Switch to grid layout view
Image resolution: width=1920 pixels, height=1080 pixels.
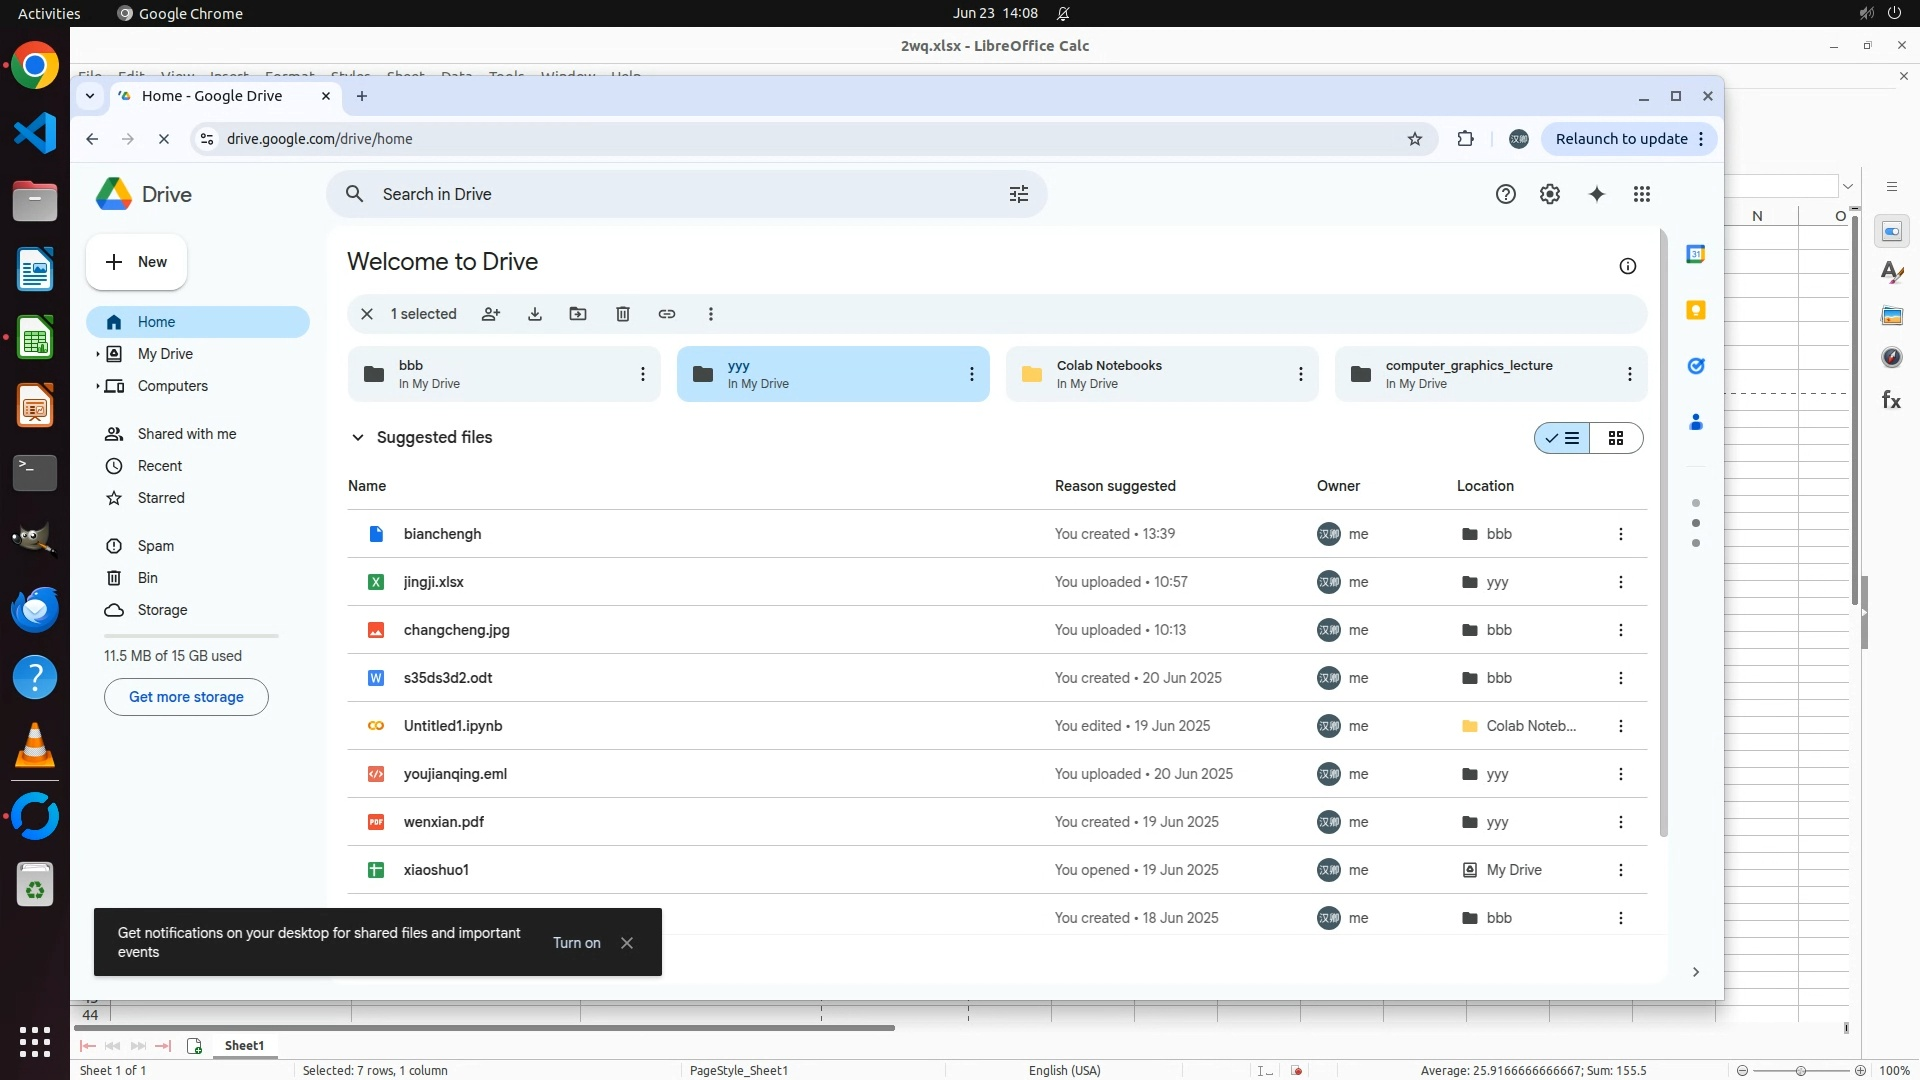point(1616,438)
